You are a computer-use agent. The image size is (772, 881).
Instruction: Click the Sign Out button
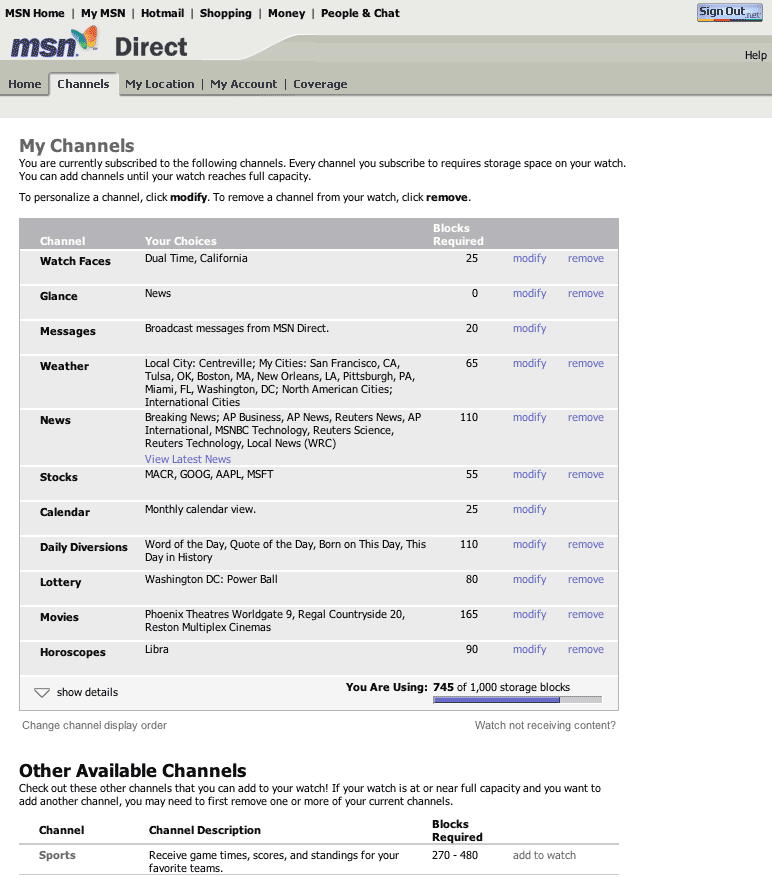pos(729,12)
